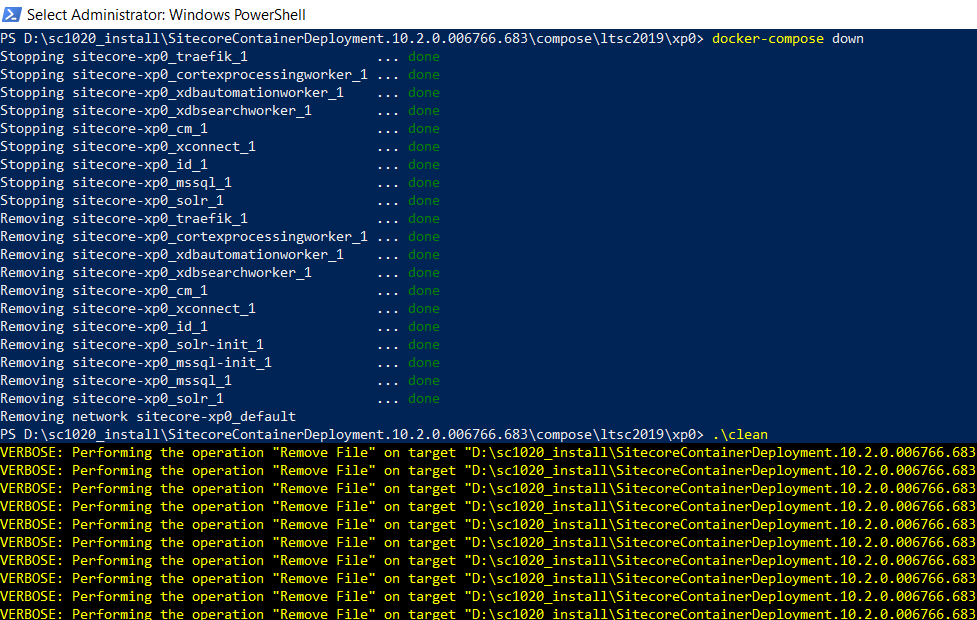This screenshot has width=977, height=620.
Task: Select the Removing sitecore-xp0_solr-init_1 line
Action: [x=136, y=345]
